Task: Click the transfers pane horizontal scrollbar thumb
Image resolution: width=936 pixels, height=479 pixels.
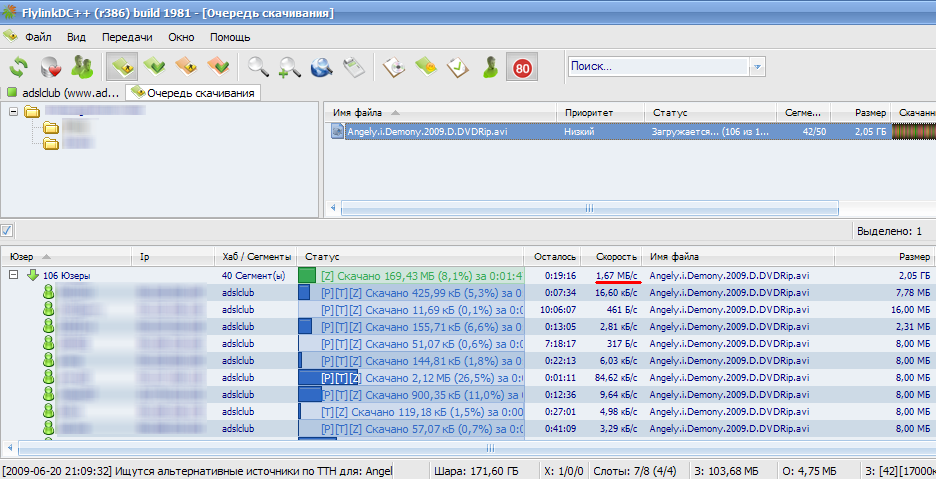Action: click(x=490, y=448)
